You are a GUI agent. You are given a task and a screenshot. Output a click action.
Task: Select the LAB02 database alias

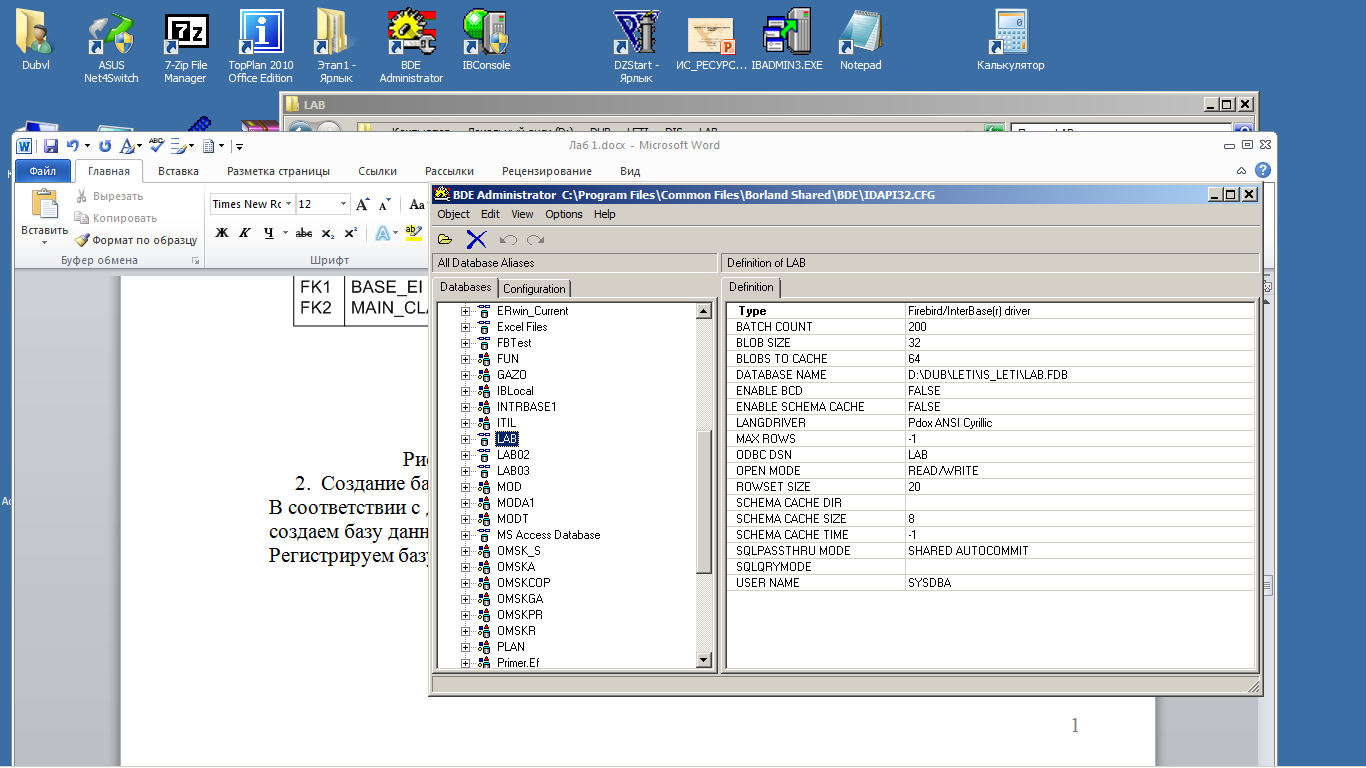pyautogui.click(x=513, y=455)
